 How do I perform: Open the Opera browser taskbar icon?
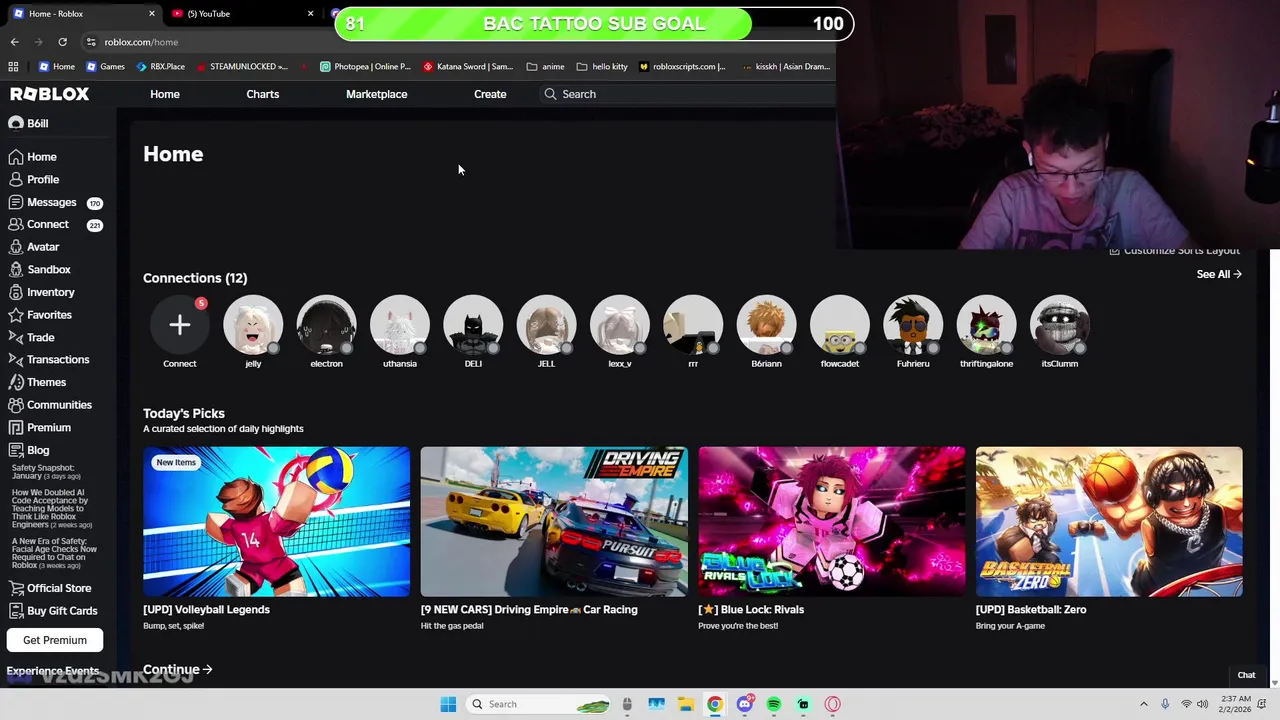click(x=833, y=704)
